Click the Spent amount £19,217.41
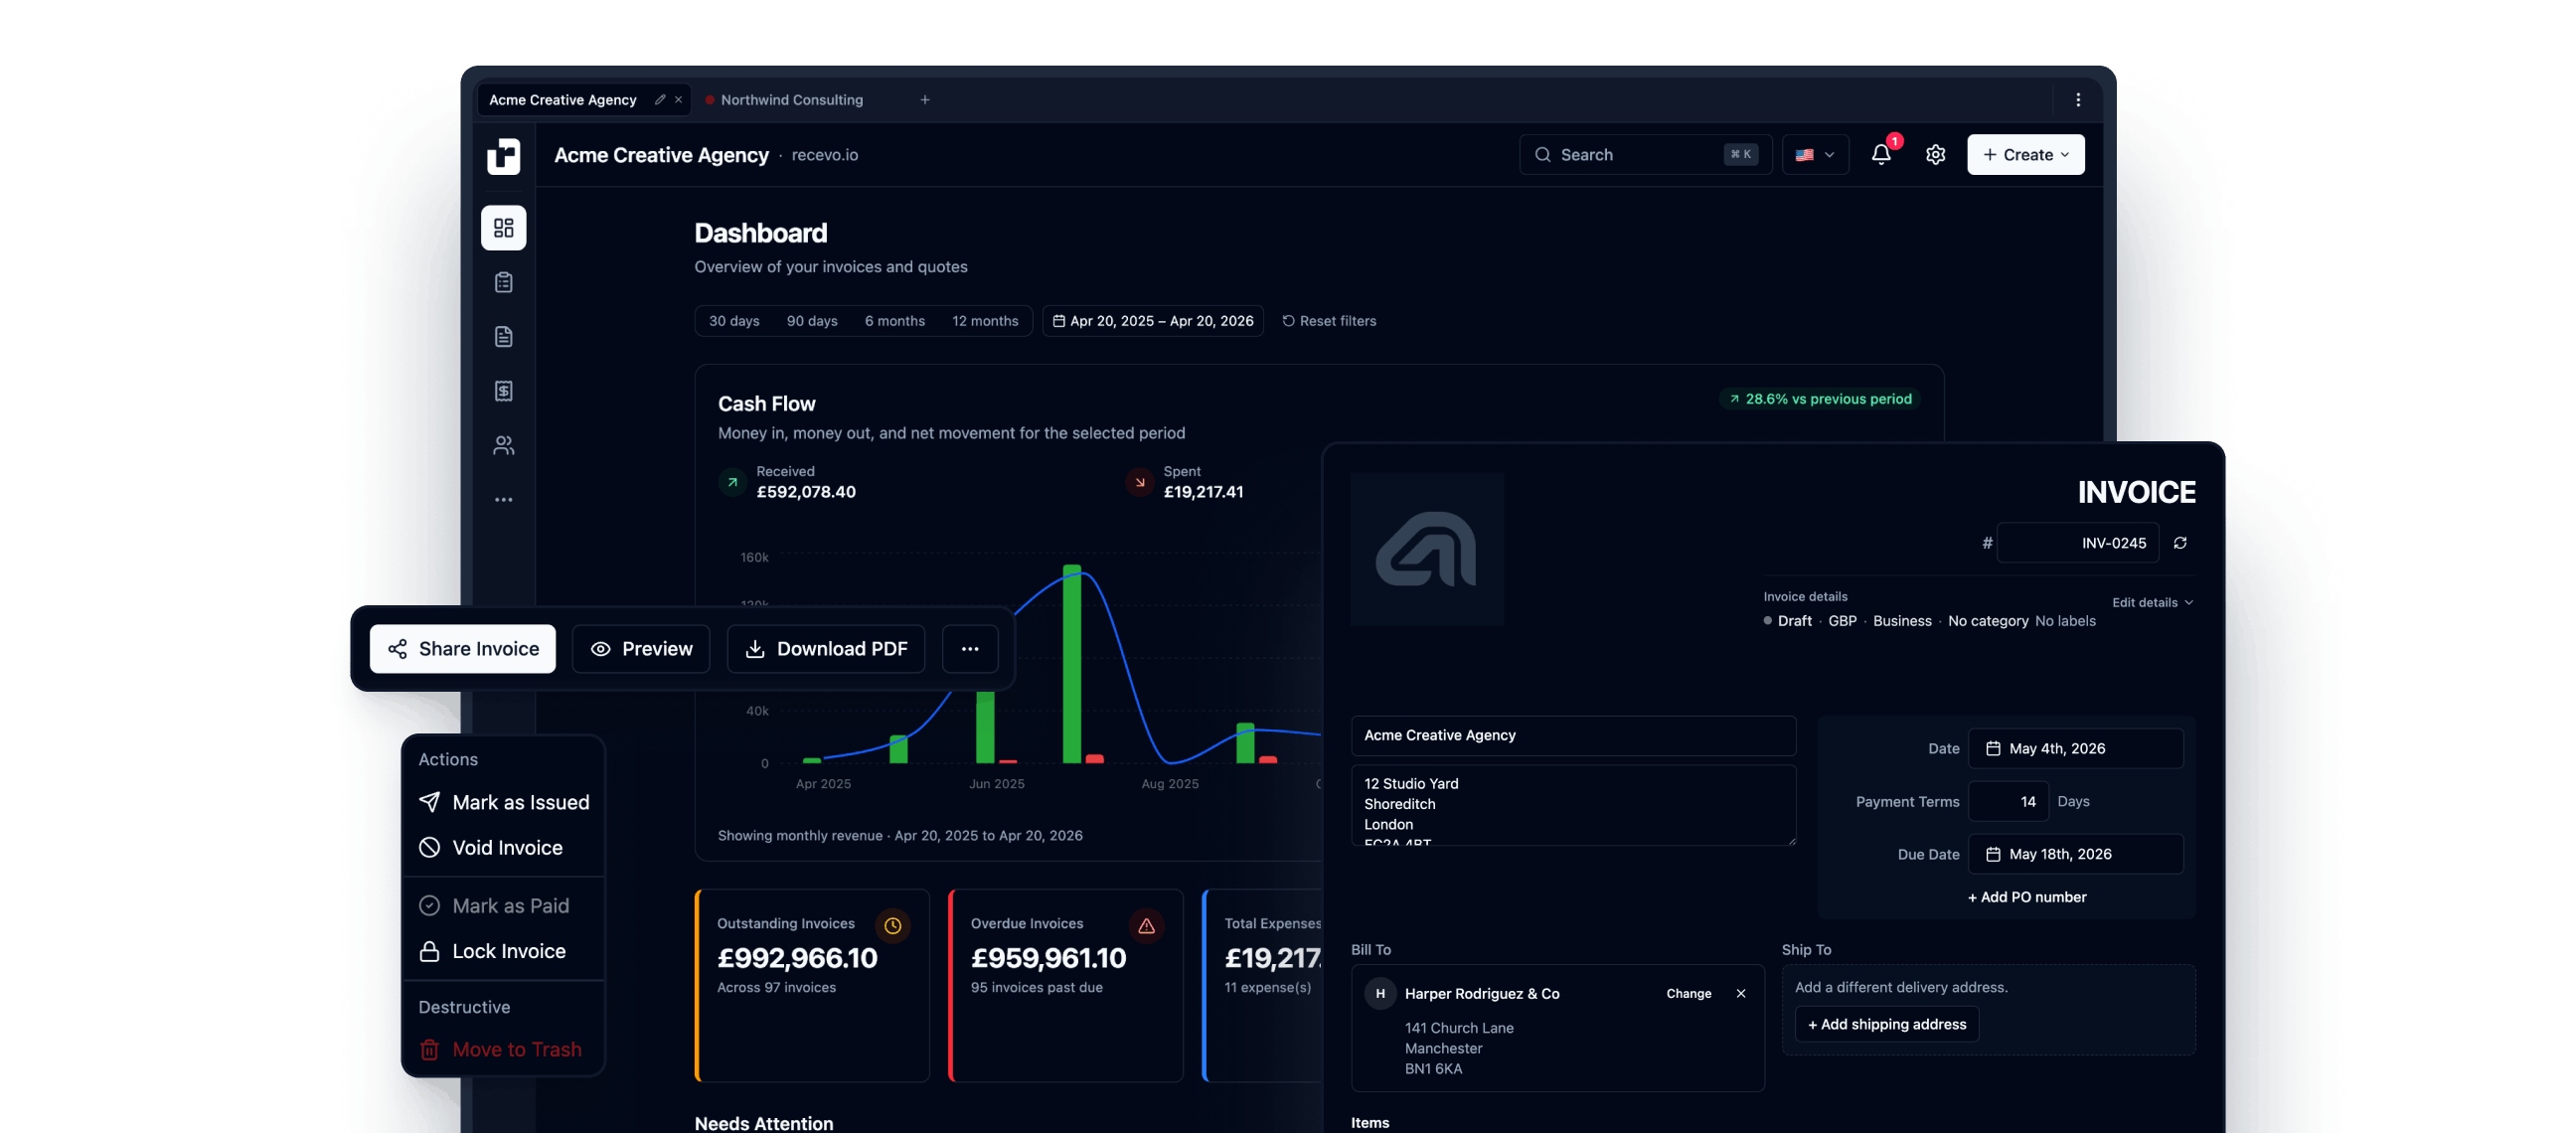2576x1133 pixels. click(x=1203, y=492)
